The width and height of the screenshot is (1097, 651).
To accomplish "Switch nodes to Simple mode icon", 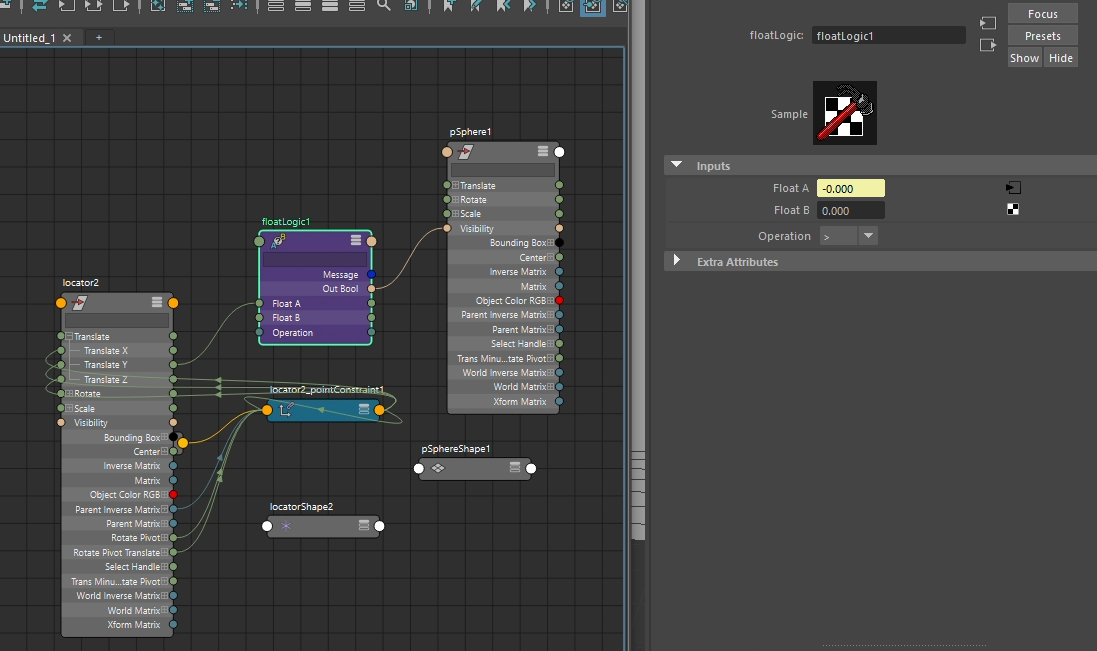I will point(276,6).
